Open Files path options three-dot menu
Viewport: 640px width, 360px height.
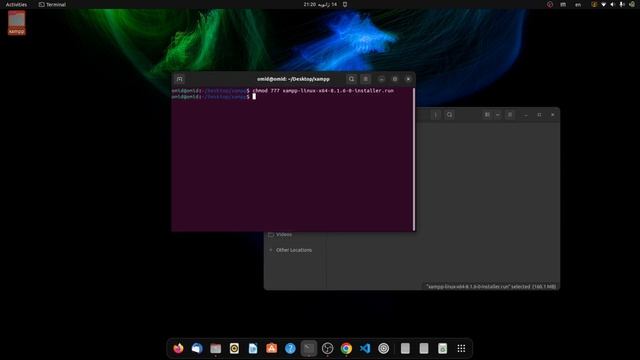point(436,115)
